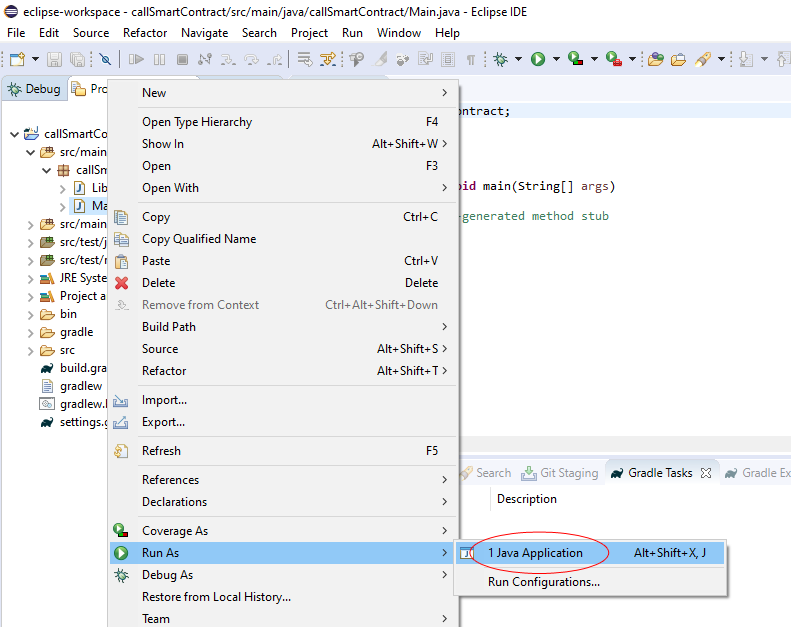
Task: Expand the JRE System Library node
Action: (x=31, y=279)
